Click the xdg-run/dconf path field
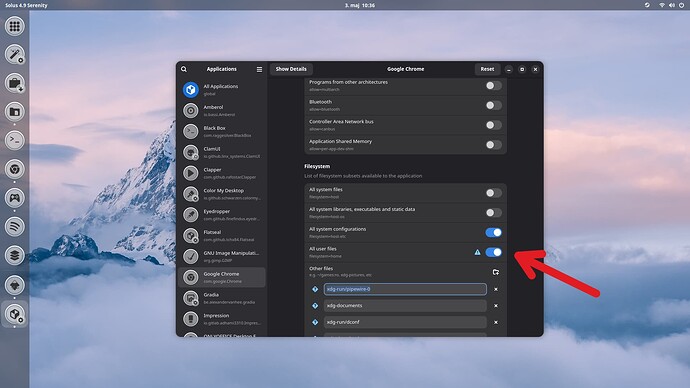The height and width of the screenshot is (388, 690). (405, 322)
